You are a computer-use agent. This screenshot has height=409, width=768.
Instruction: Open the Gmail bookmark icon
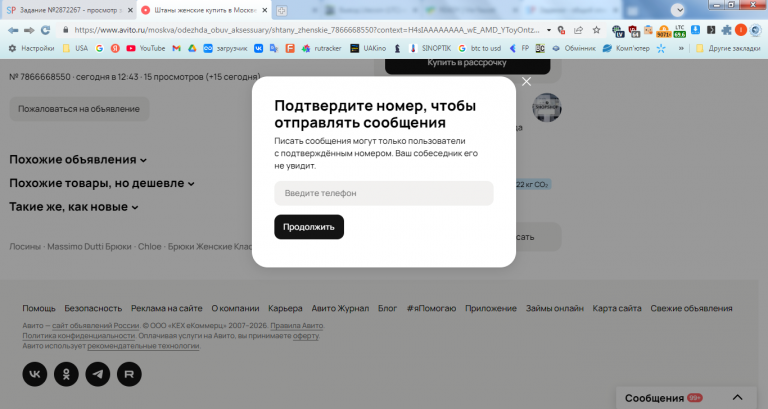pyautogui.click(x=176, y=48)
